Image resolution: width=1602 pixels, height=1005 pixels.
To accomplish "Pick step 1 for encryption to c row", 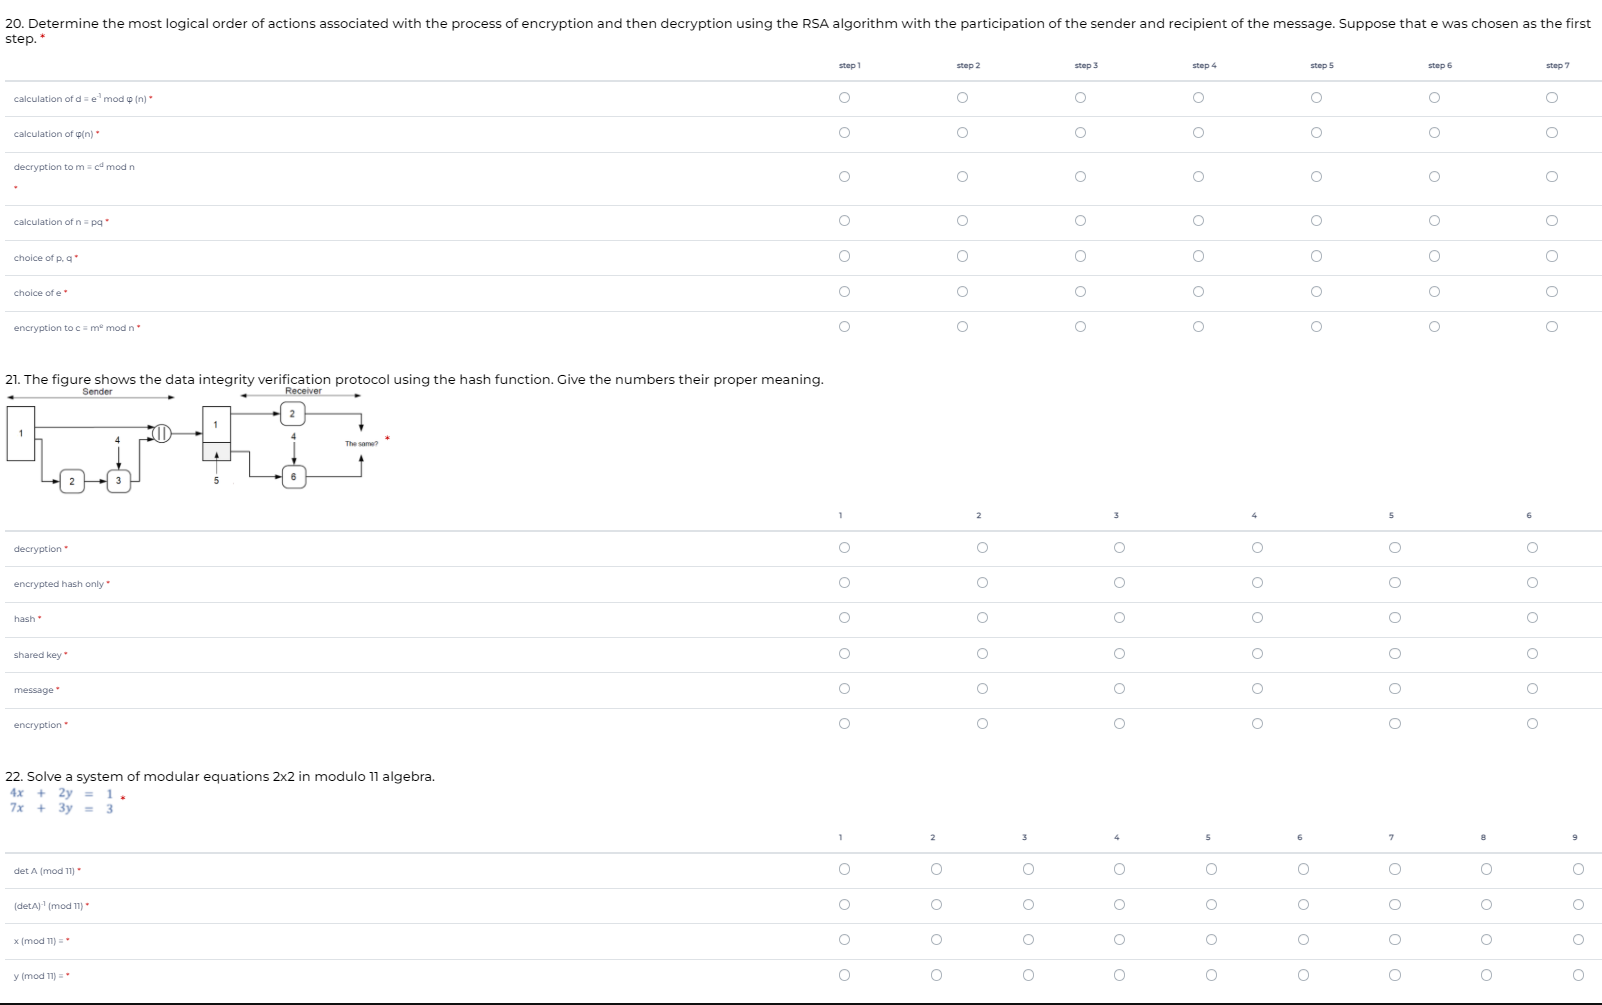I will [x=845, y=326].
